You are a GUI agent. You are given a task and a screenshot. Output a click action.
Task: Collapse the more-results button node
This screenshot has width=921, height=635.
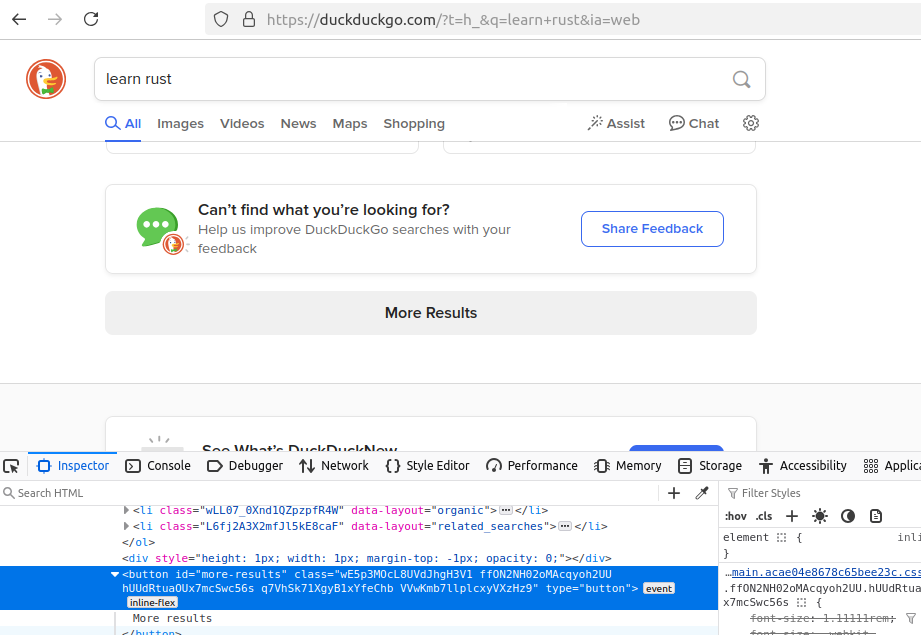(x=115, y=574)
